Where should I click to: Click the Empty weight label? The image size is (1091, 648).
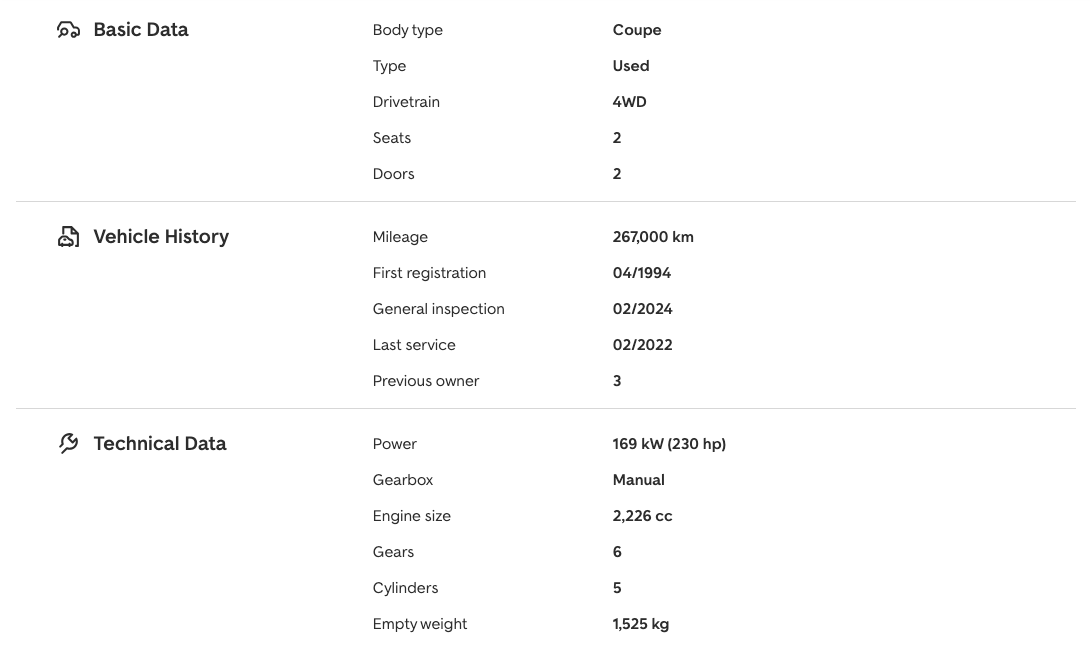(x=420, y=624)
